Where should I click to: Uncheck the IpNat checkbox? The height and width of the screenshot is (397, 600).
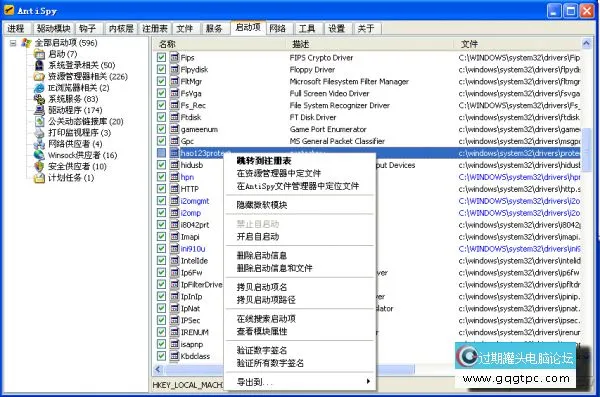point(161,308)
